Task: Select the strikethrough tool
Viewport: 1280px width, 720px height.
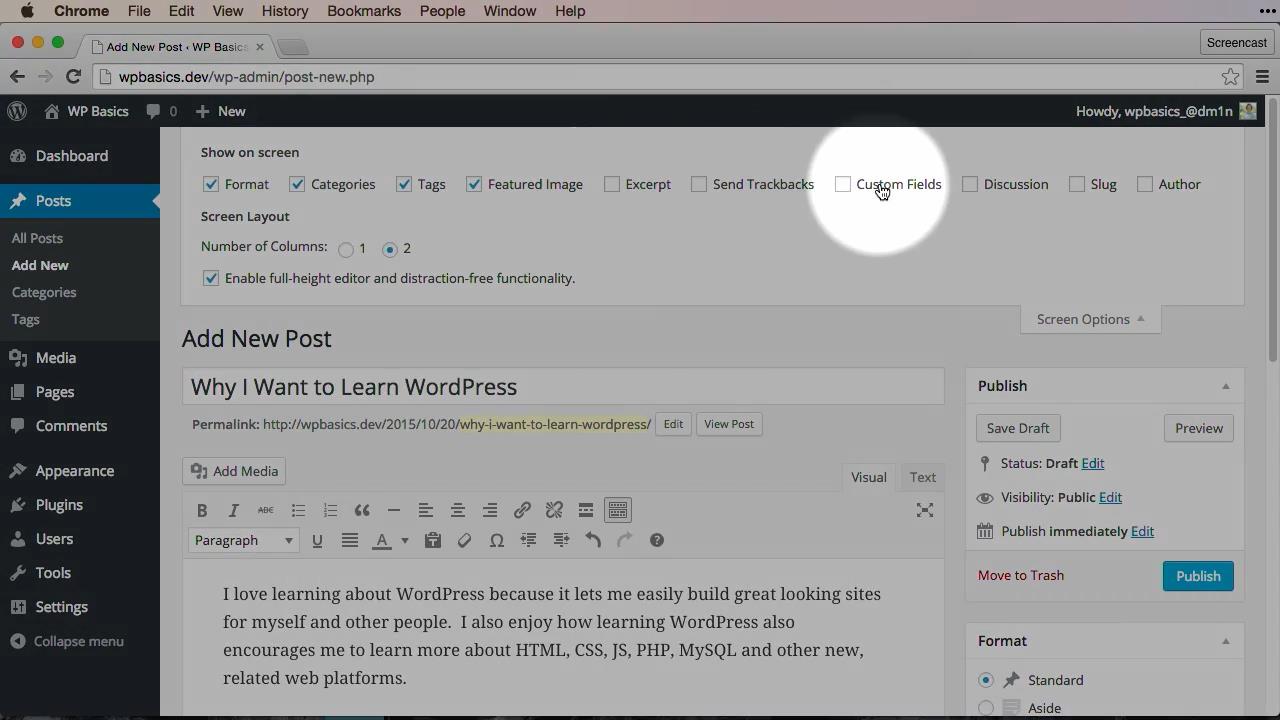Action: (x=265, y=510)
